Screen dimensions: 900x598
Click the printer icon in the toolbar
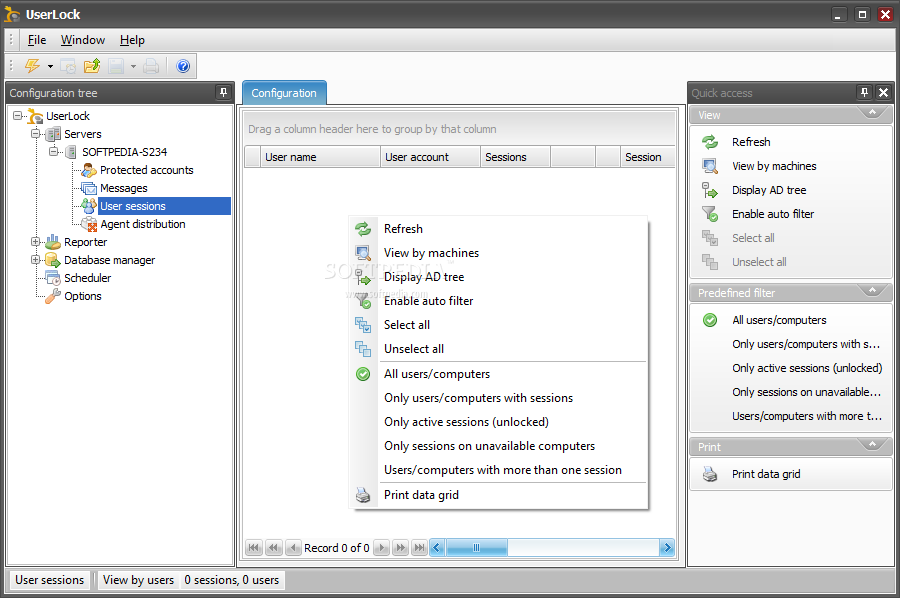(151, 66)
